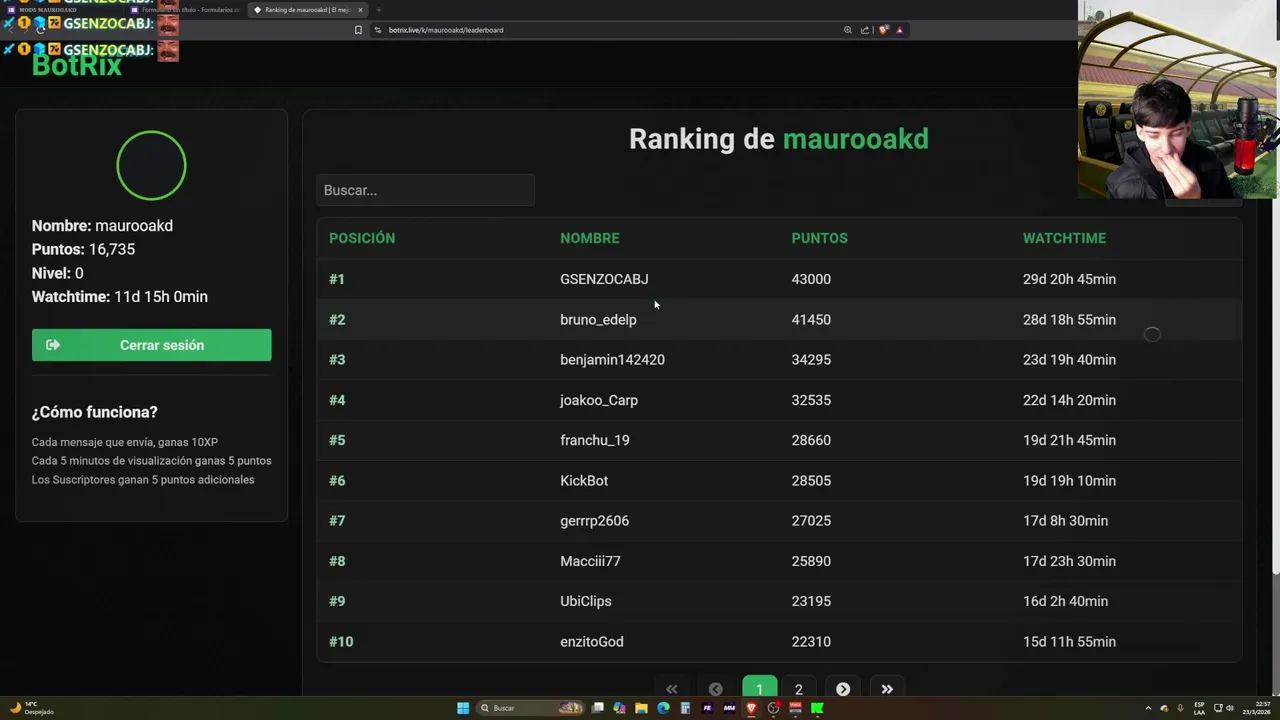Viewport: 1280px width, 720px height.
Task: Click the zoom magnifier icon in address bar
Action: pos(848,30)
